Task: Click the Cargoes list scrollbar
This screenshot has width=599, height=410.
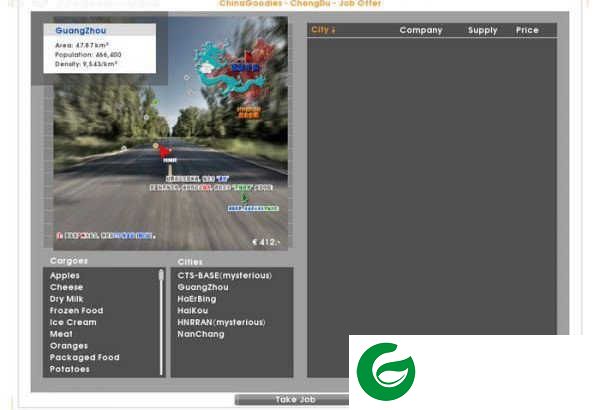Action: (x=161, y=322)
